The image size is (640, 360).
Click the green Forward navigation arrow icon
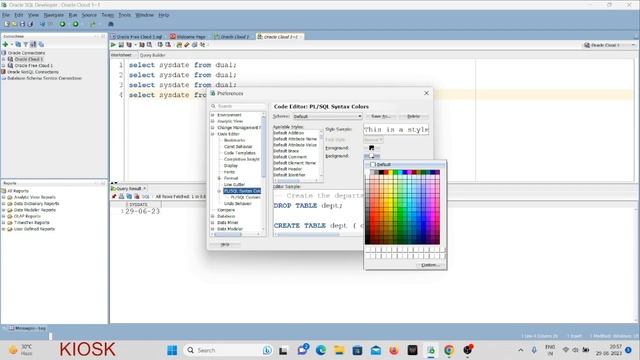[x=76, y=24]
